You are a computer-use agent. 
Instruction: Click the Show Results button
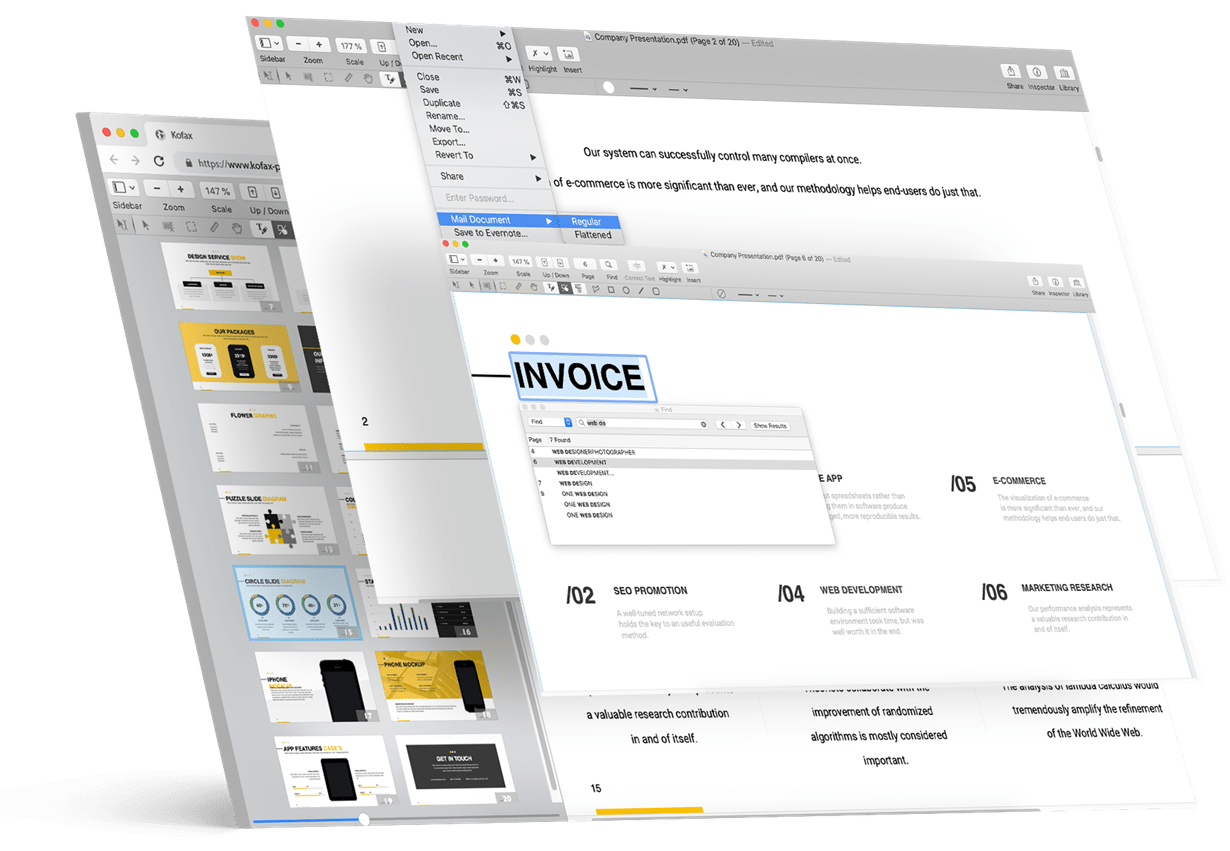770,426
